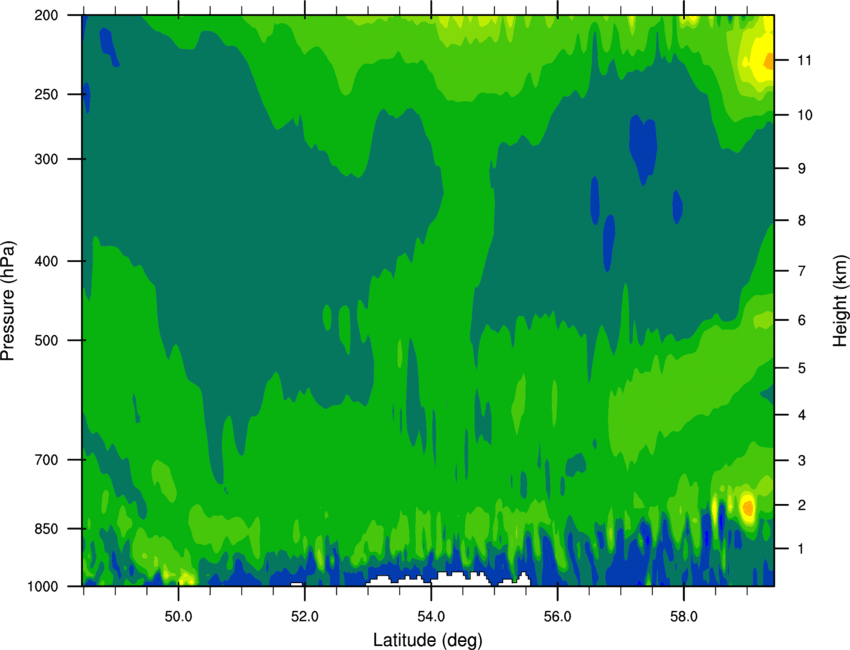Viewport: 850px width, 650px height.
Task: Click the 56.0 latitude tick label
Action: 557,617
